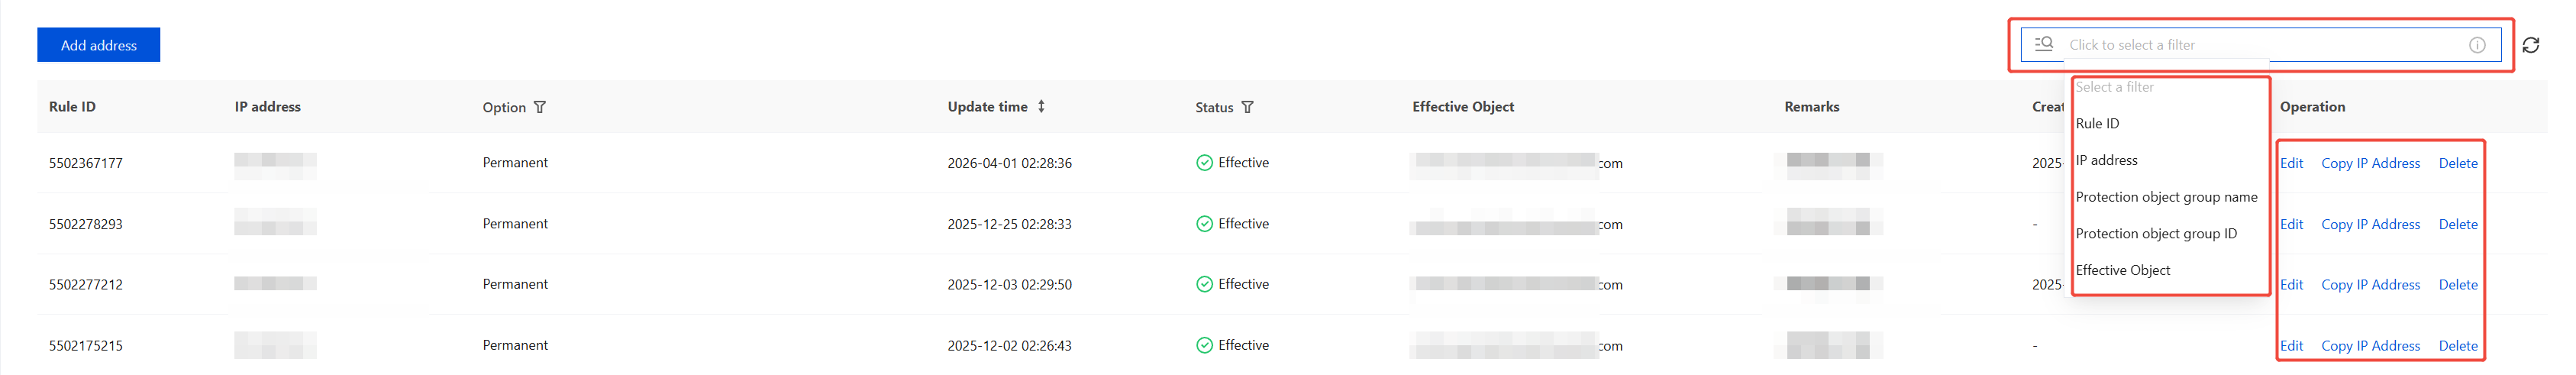Screen dimensions: 2576x375
Task: Click the Add address button
Action: (x=98, y=45)
